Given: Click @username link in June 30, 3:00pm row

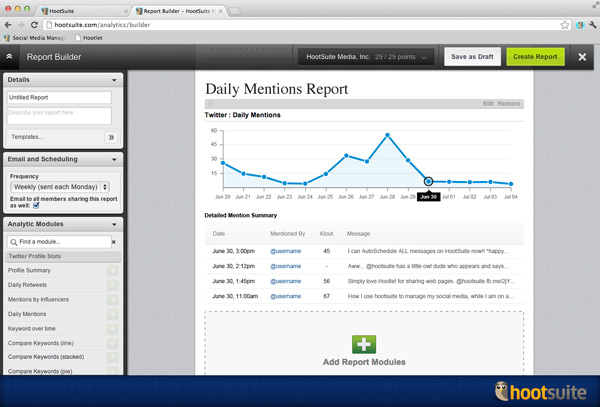Looking at the screenshot, I should (x=285, y=251).
